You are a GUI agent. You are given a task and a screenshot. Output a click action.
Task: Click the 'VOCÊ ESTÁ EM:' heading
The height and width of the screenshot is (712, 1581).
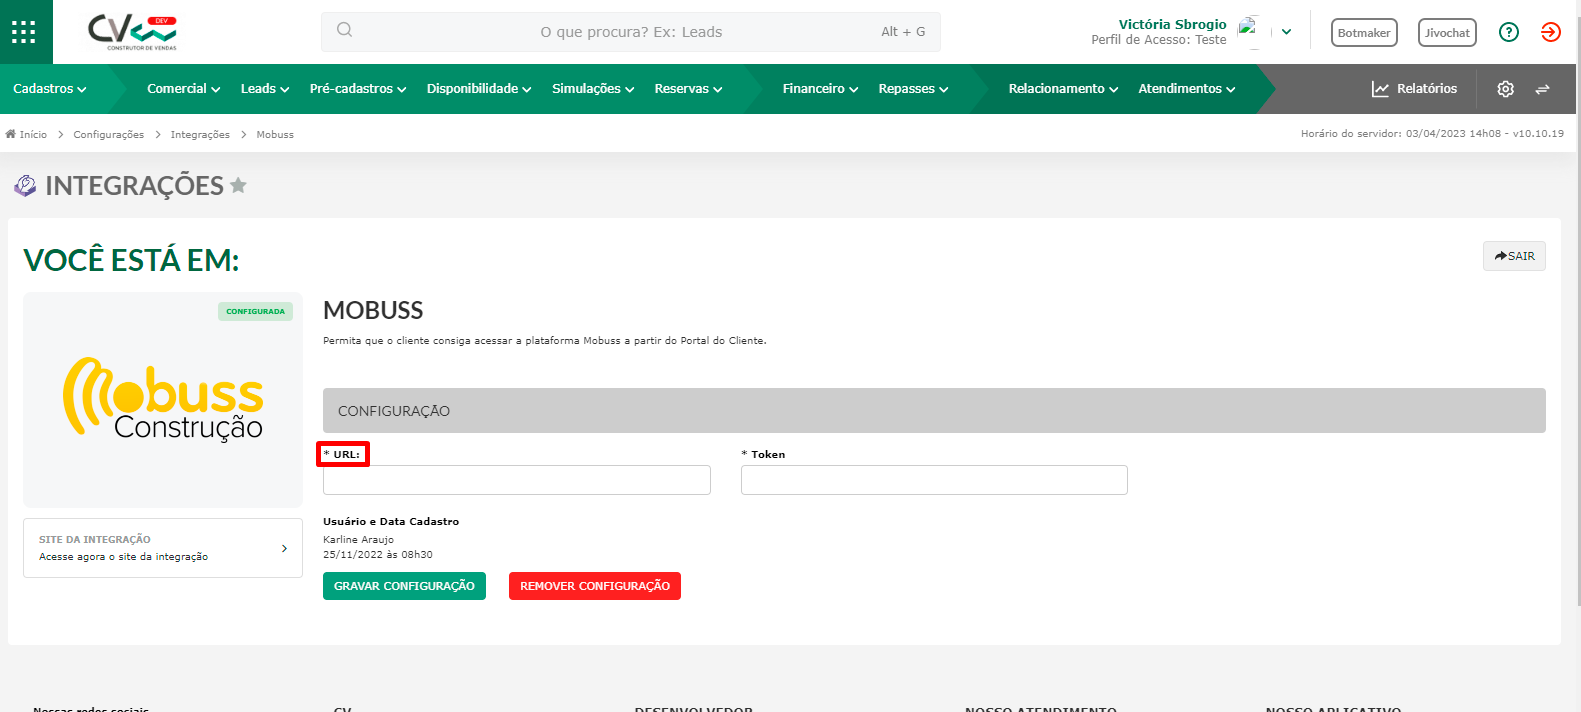pyautogui.click(x=131, y=260)
